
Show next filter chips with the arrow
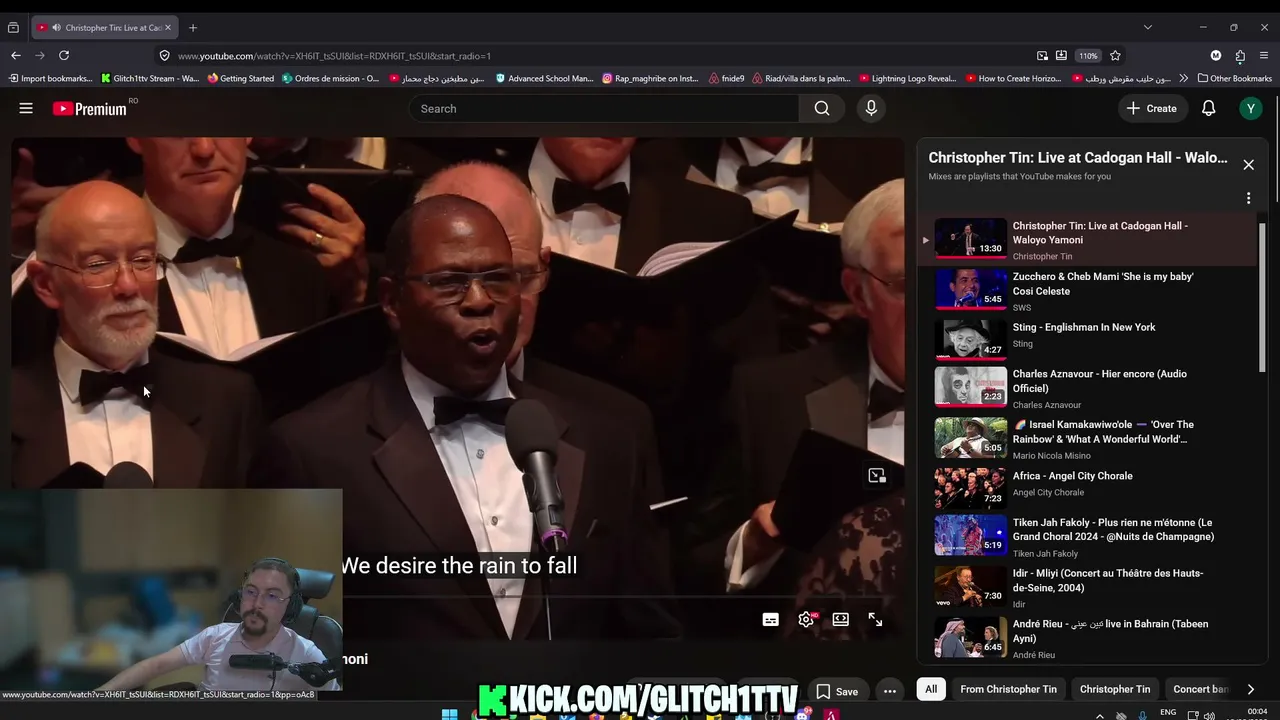tap(1250, 689)
